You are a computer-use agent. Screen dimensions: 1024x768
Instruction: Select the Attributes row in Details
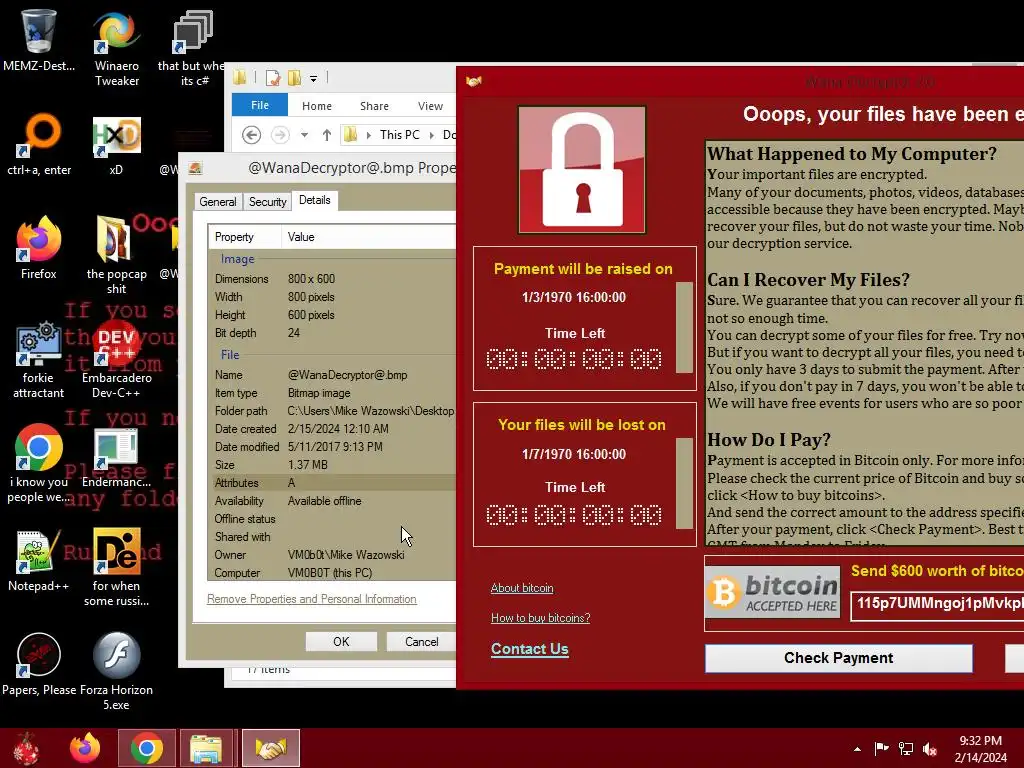332,483
